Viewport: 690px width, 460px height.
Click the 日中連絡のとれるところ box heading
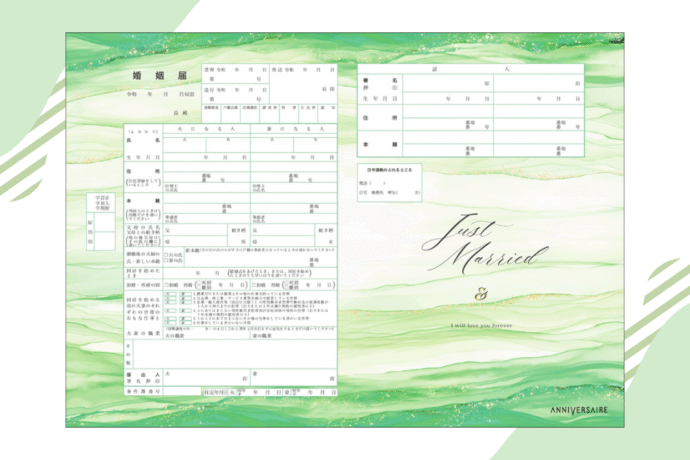[x=389, y=170]
